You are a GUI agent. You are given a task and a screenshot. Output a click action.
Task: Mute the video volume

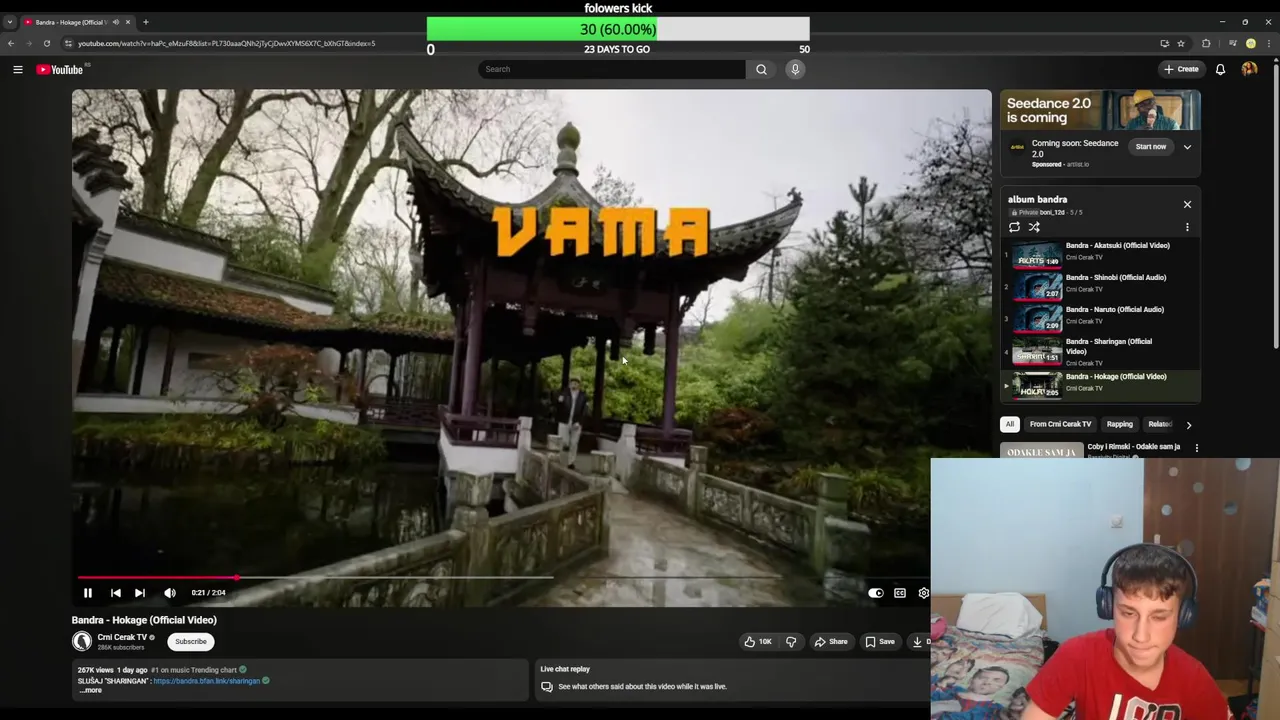(170, 593)
